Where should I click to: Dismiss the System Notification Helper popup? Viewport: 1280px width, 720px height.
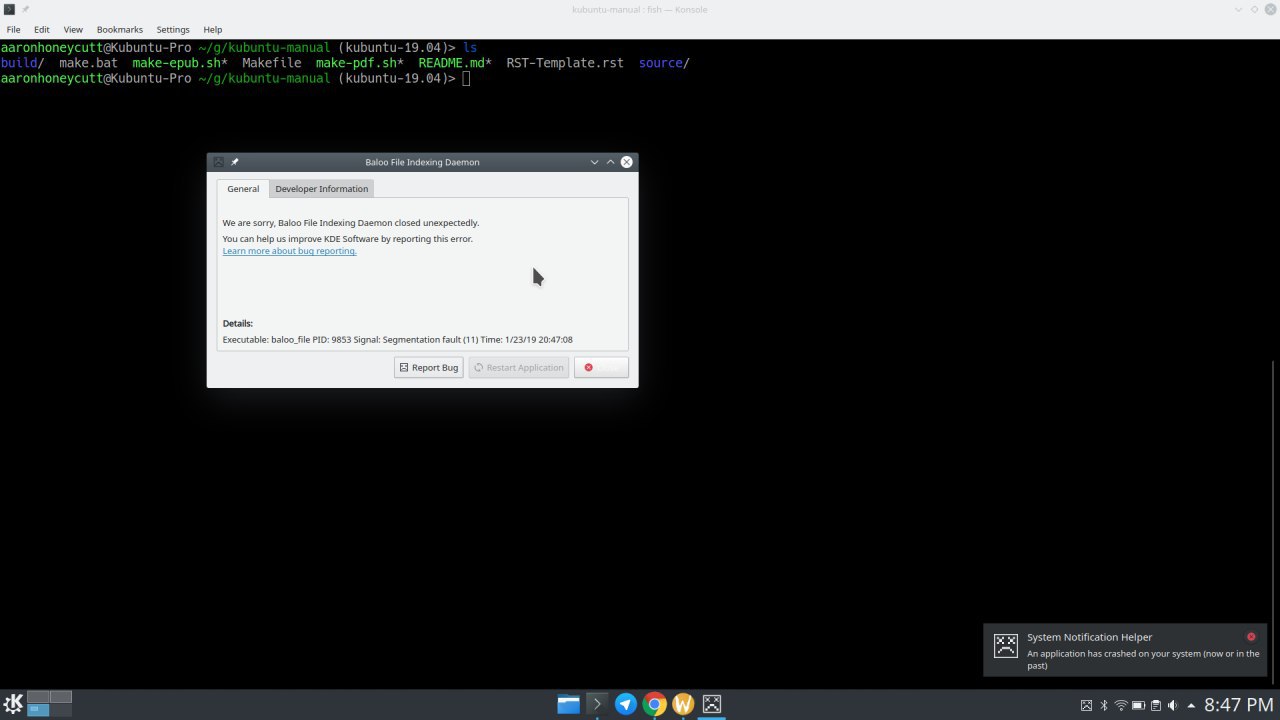1251,637
